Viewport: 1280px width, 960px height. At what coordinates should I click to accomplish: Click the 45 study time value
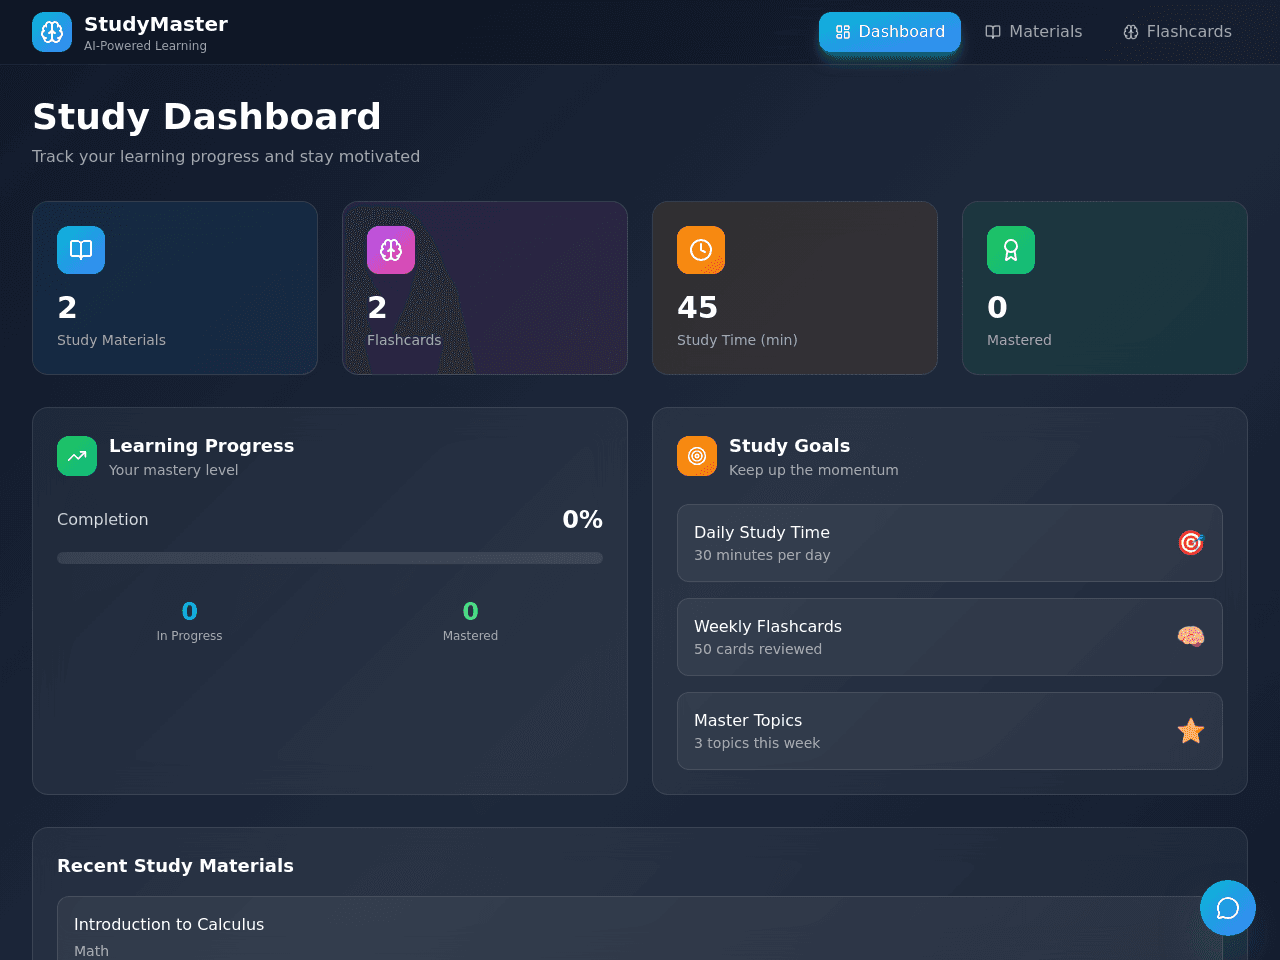point(697,307)
